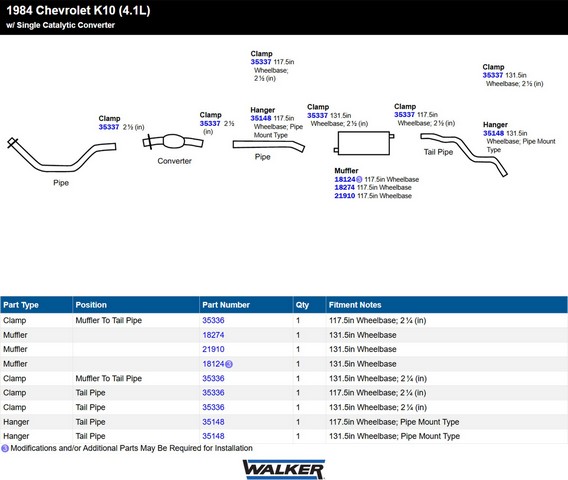Open hanger 35148 131.5in link in diagram
The width and height of the screenshot is (568, 480).
493,133
